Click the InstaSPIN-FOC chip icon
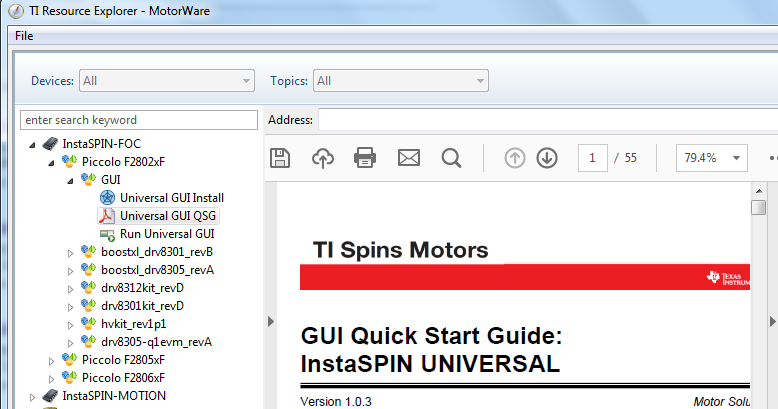The image size is (778, 409). [50, 143]
